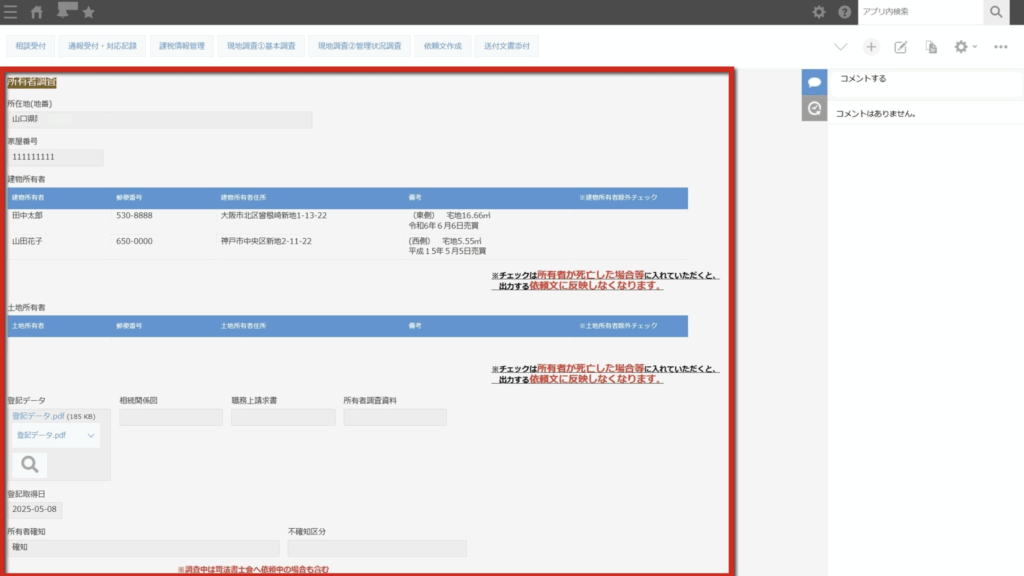Switch to 現地調査①基本調査 tab

pyautogui.click(x=261, y=46)
